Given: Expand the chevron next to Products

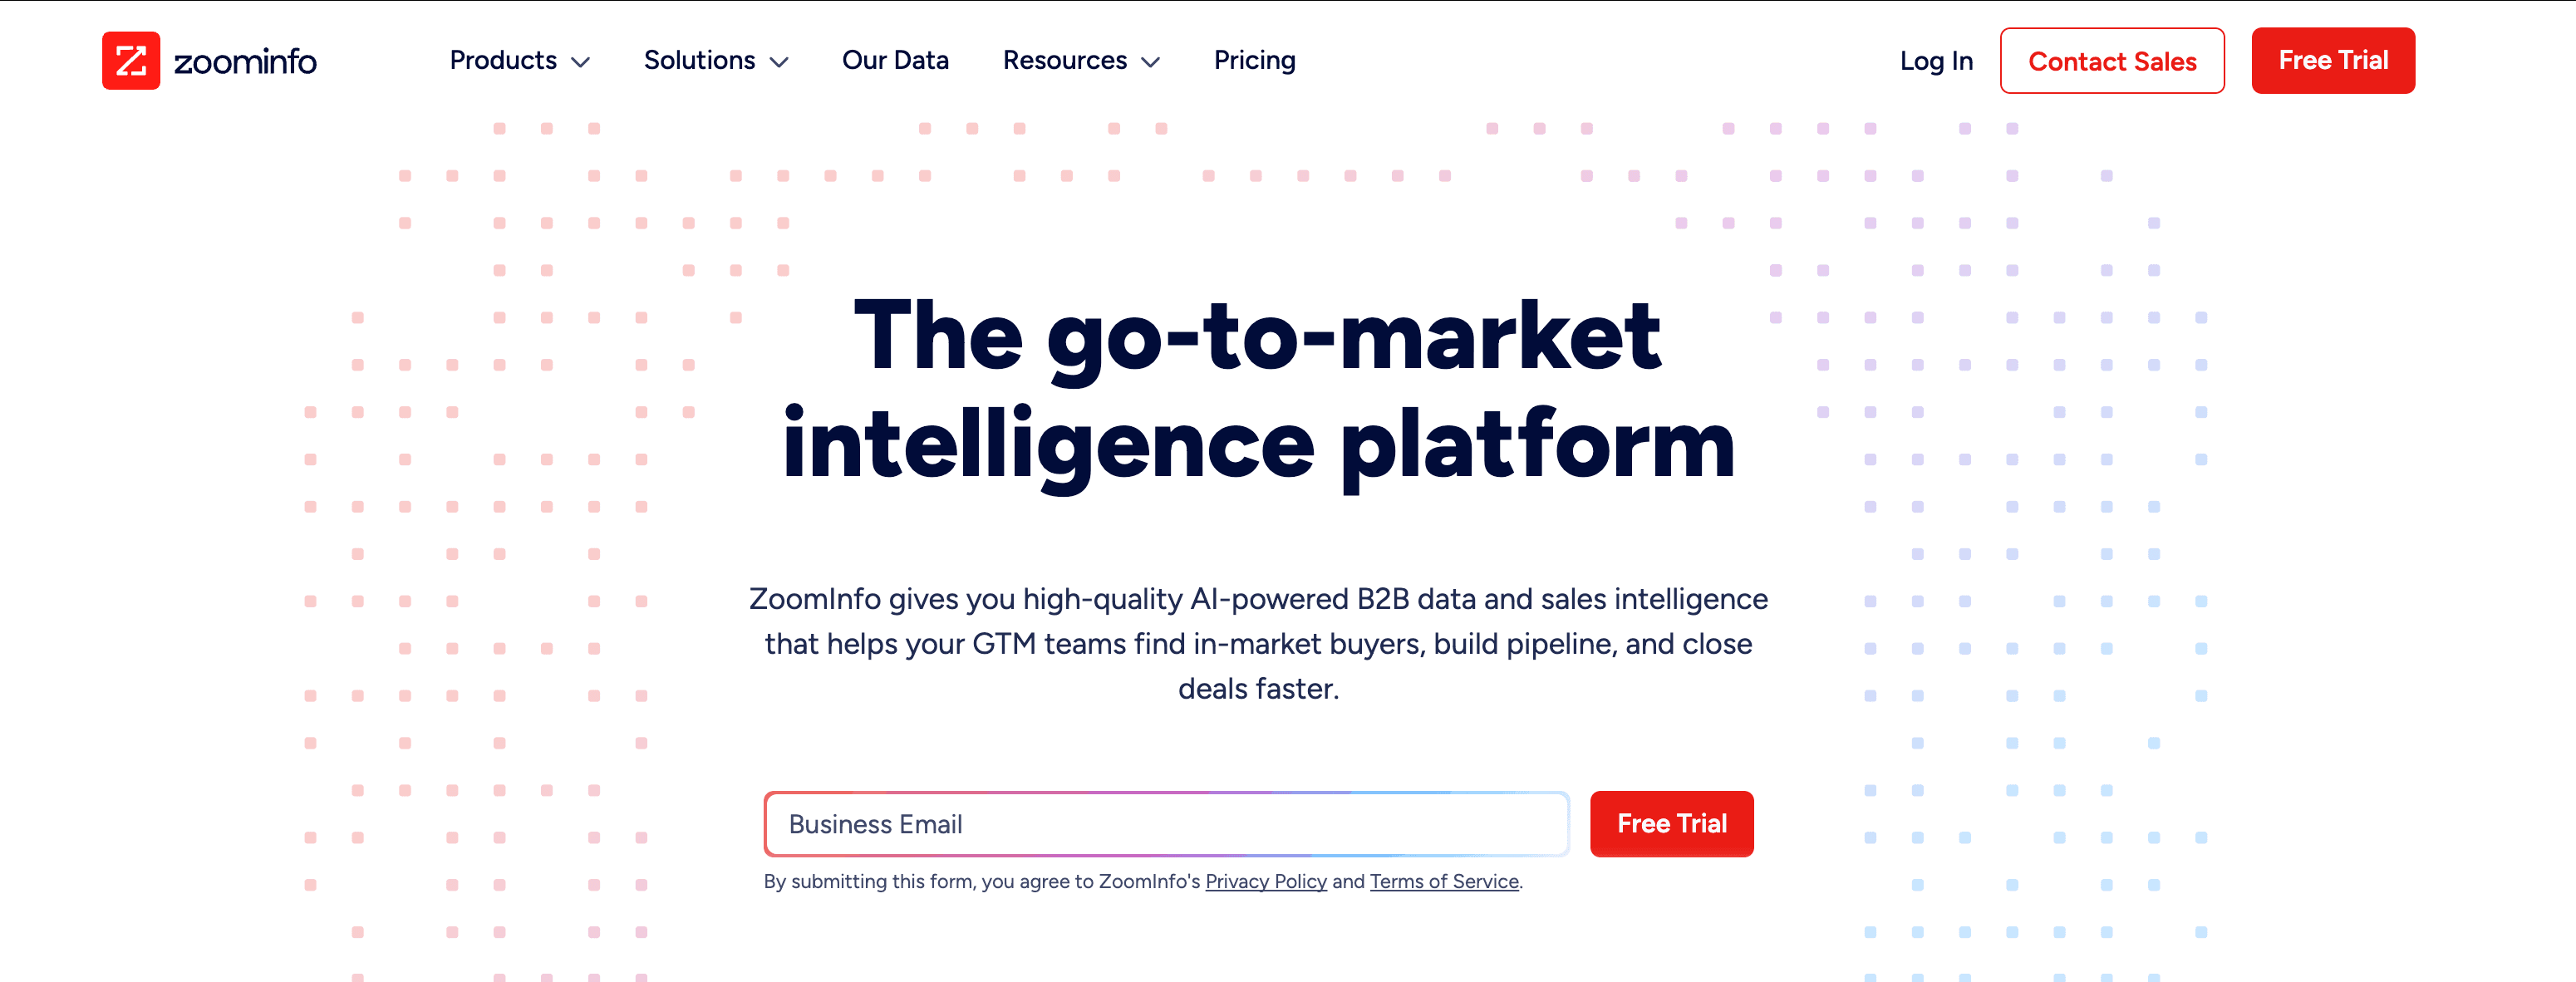Looking at the screenshot, I should pos(581,63).
